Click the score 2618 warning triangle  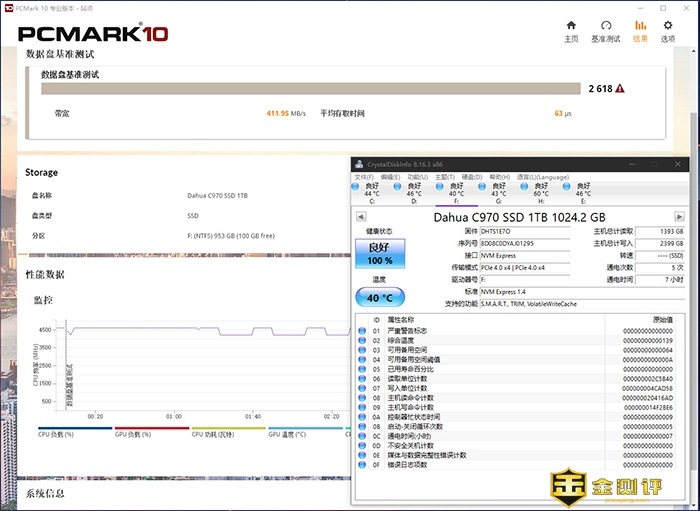[x=620, y=88]
